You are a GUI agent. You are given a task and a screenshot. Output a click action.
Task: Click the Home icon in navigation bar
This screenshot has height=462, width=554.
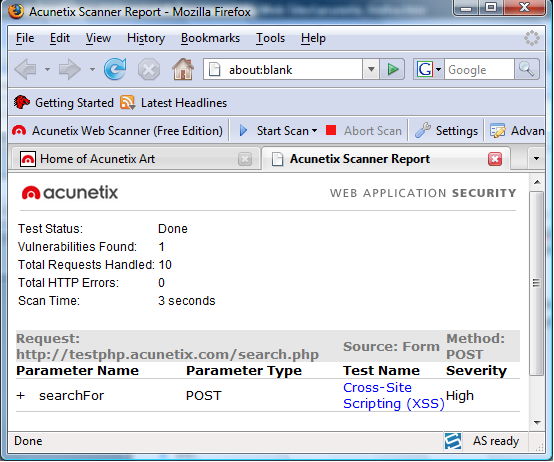(183, 69)
